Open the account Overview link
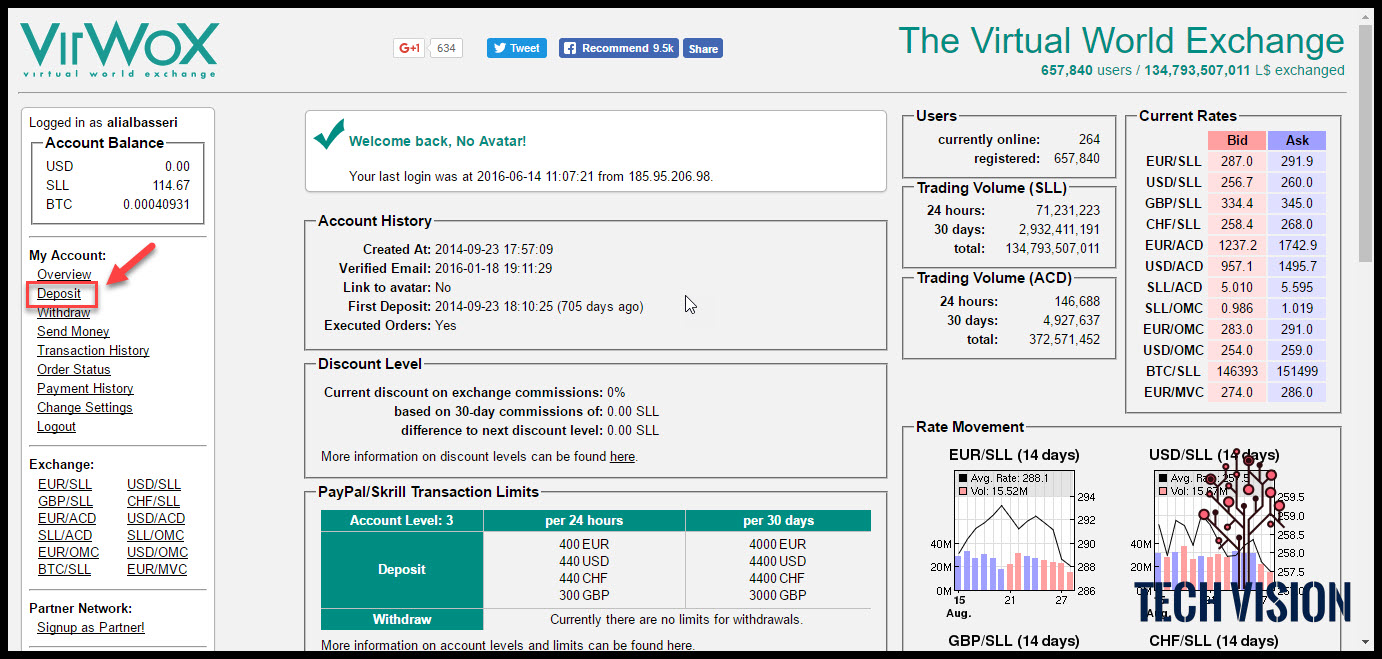Image resolution: width=1382 pixels, height=659 pixels. tap(64, 274)
